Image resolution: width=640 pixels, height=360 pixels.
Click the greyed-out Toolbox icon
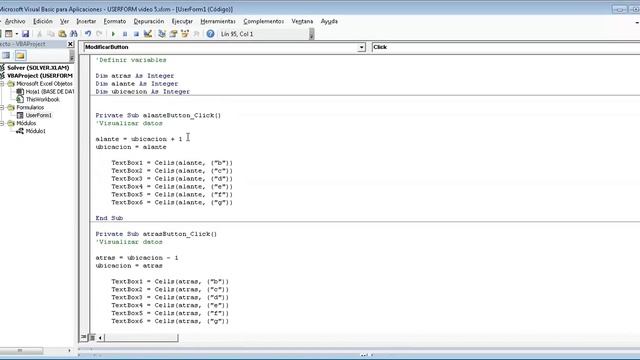point(196,34)
